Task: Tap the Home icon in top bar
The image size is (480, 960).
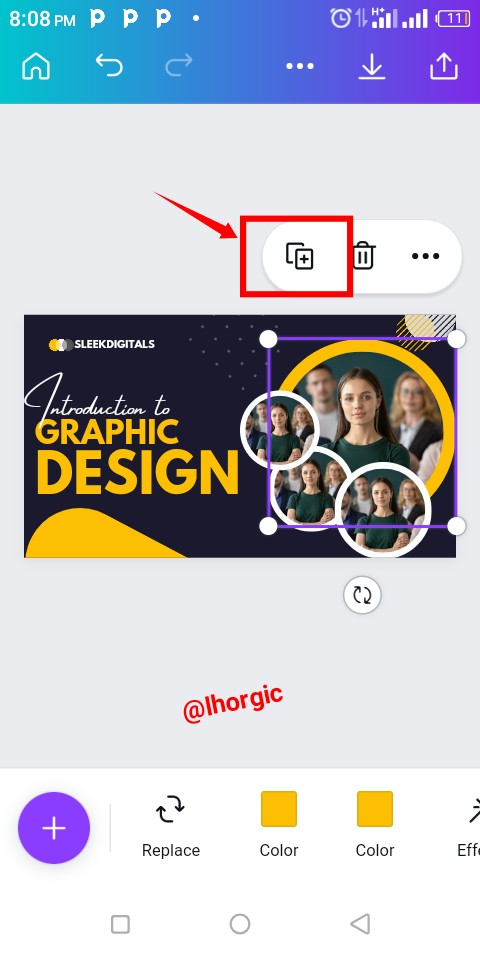Action: [x=36, y=66]
